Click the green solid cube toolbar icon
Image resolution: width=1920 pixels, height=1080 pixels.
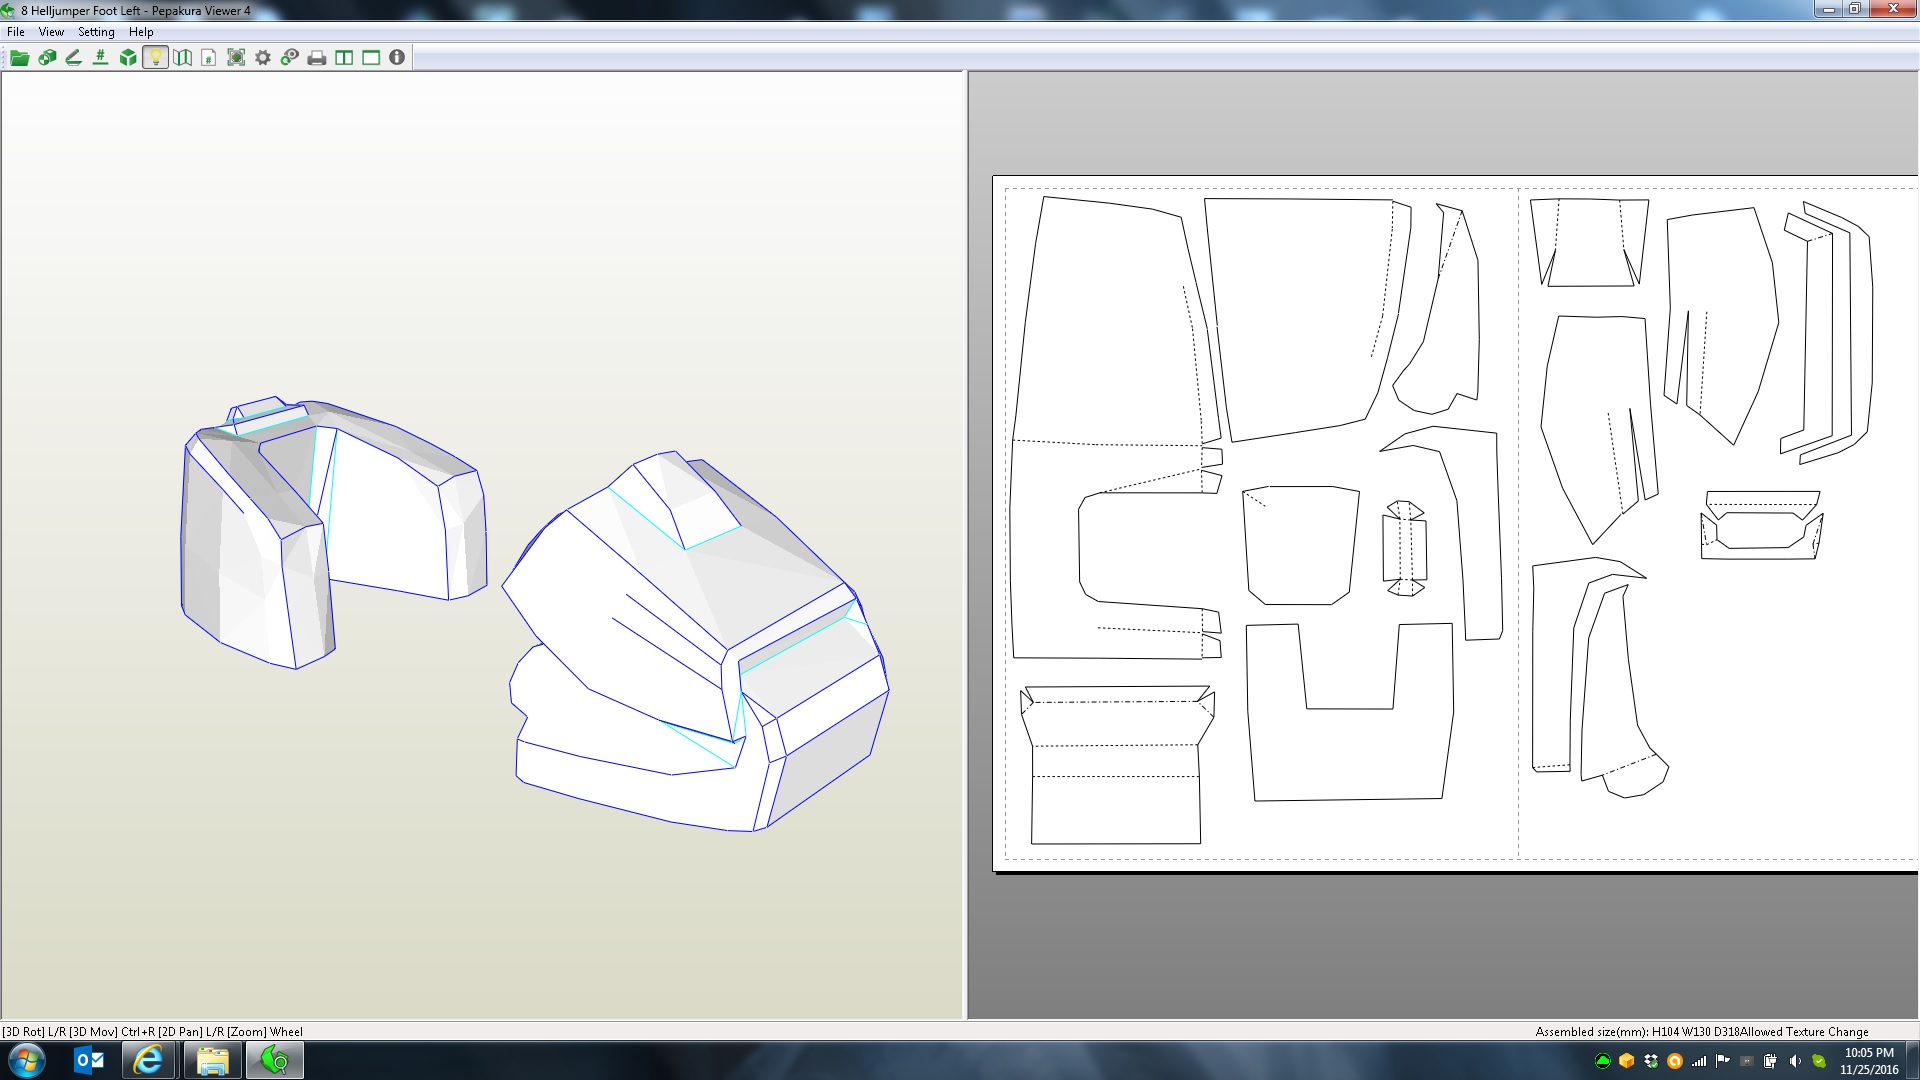tap(128, 58)
